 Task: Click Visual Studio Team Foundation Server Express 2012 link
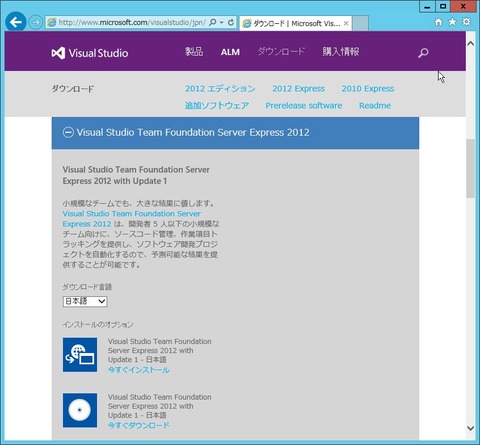click(x=131, y=219)
